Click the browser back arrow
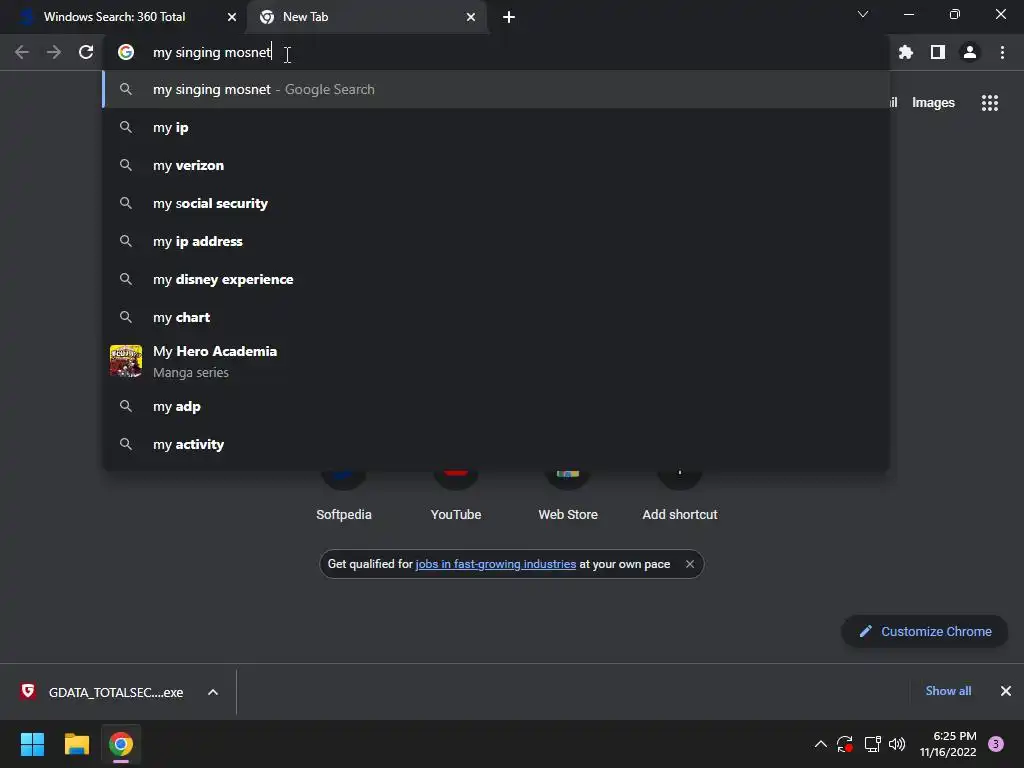 click(x=22, y=52)
